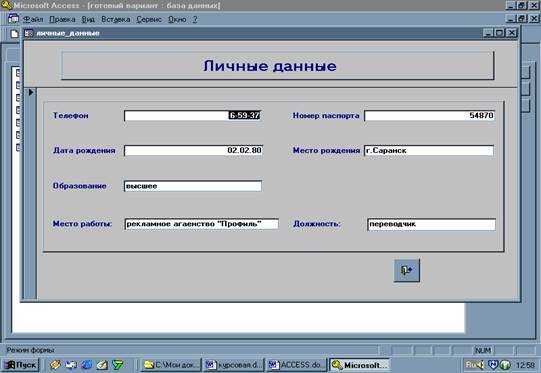This screenshot has width=541, height=373.
Task: Click the Ru language indicator in tray
Action: pyautogui.click(x=470, y=364)
